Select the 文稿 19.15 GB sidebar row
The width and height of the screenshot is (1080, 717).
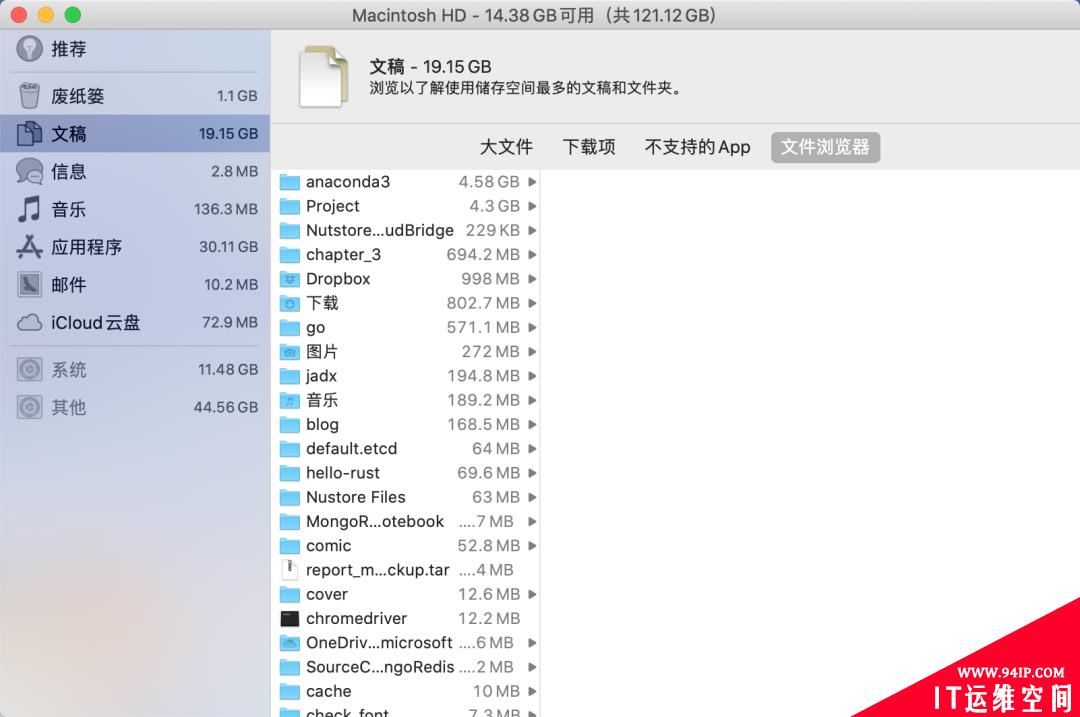135,134
